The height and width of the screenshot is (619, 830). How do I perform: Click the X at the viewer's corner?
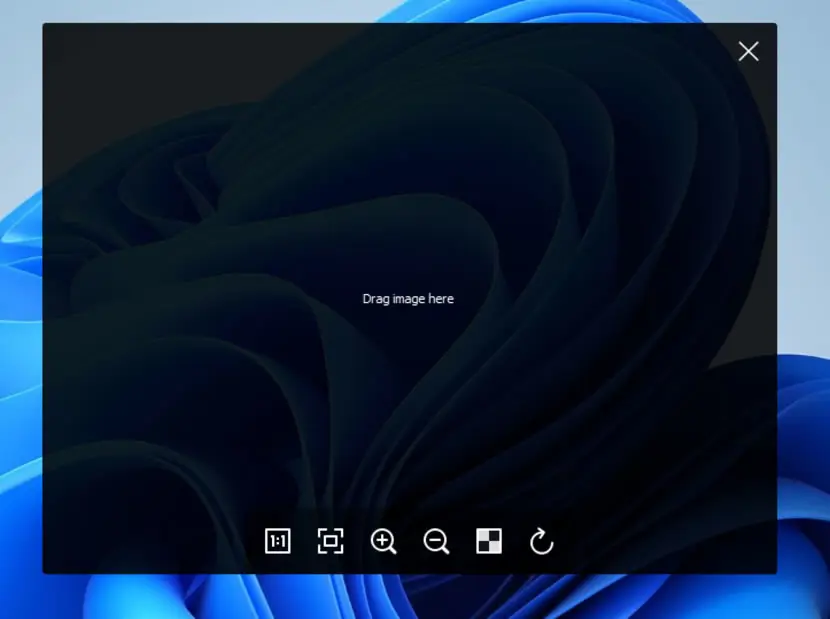coord(748,51)
